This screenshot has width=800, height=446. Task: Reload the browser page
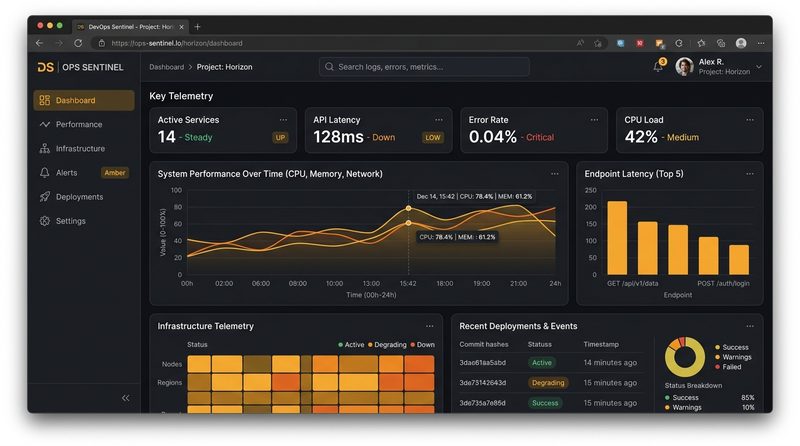pos(78,43)
